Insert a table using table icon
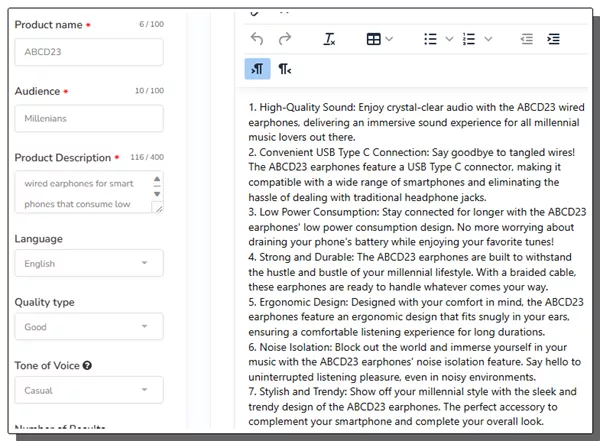Screen dimensions: 600x441 click(x=373, y=39)
